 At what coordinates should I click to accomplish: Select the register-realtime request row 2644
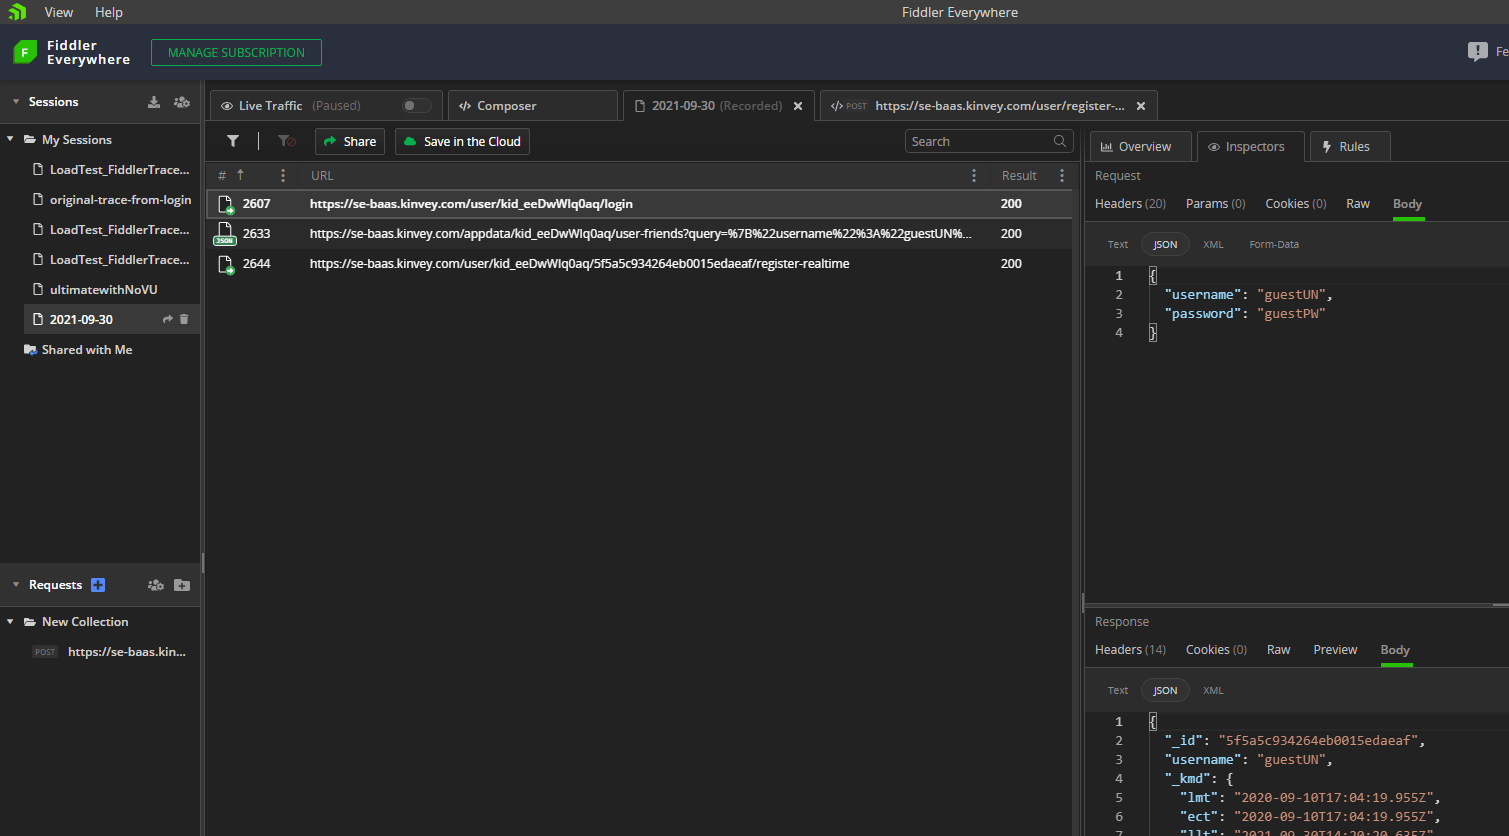click(639, 264)
